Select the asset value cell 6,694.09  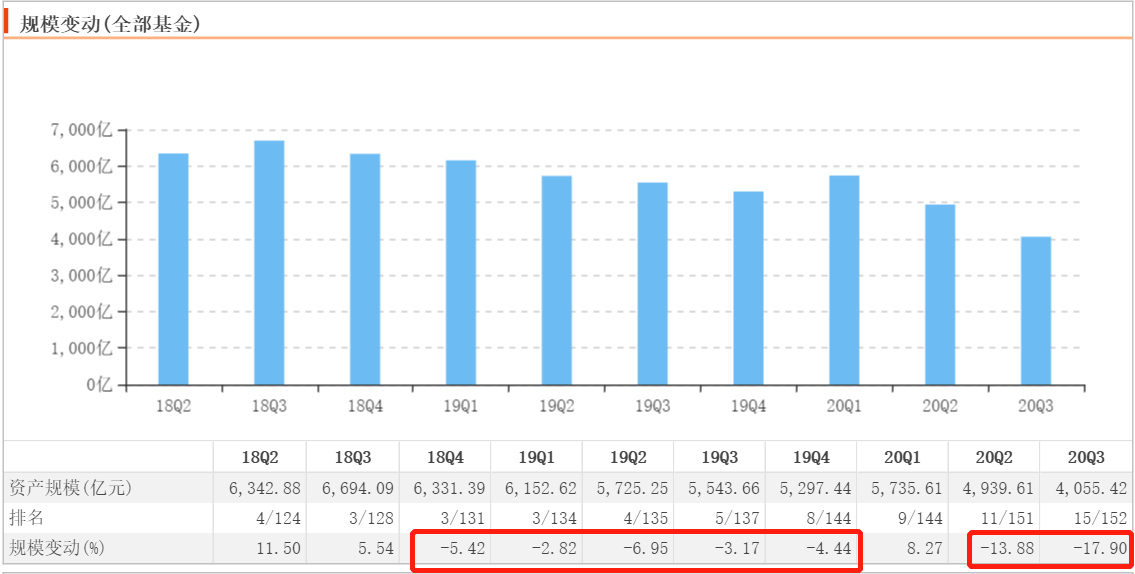click(351, 488)
